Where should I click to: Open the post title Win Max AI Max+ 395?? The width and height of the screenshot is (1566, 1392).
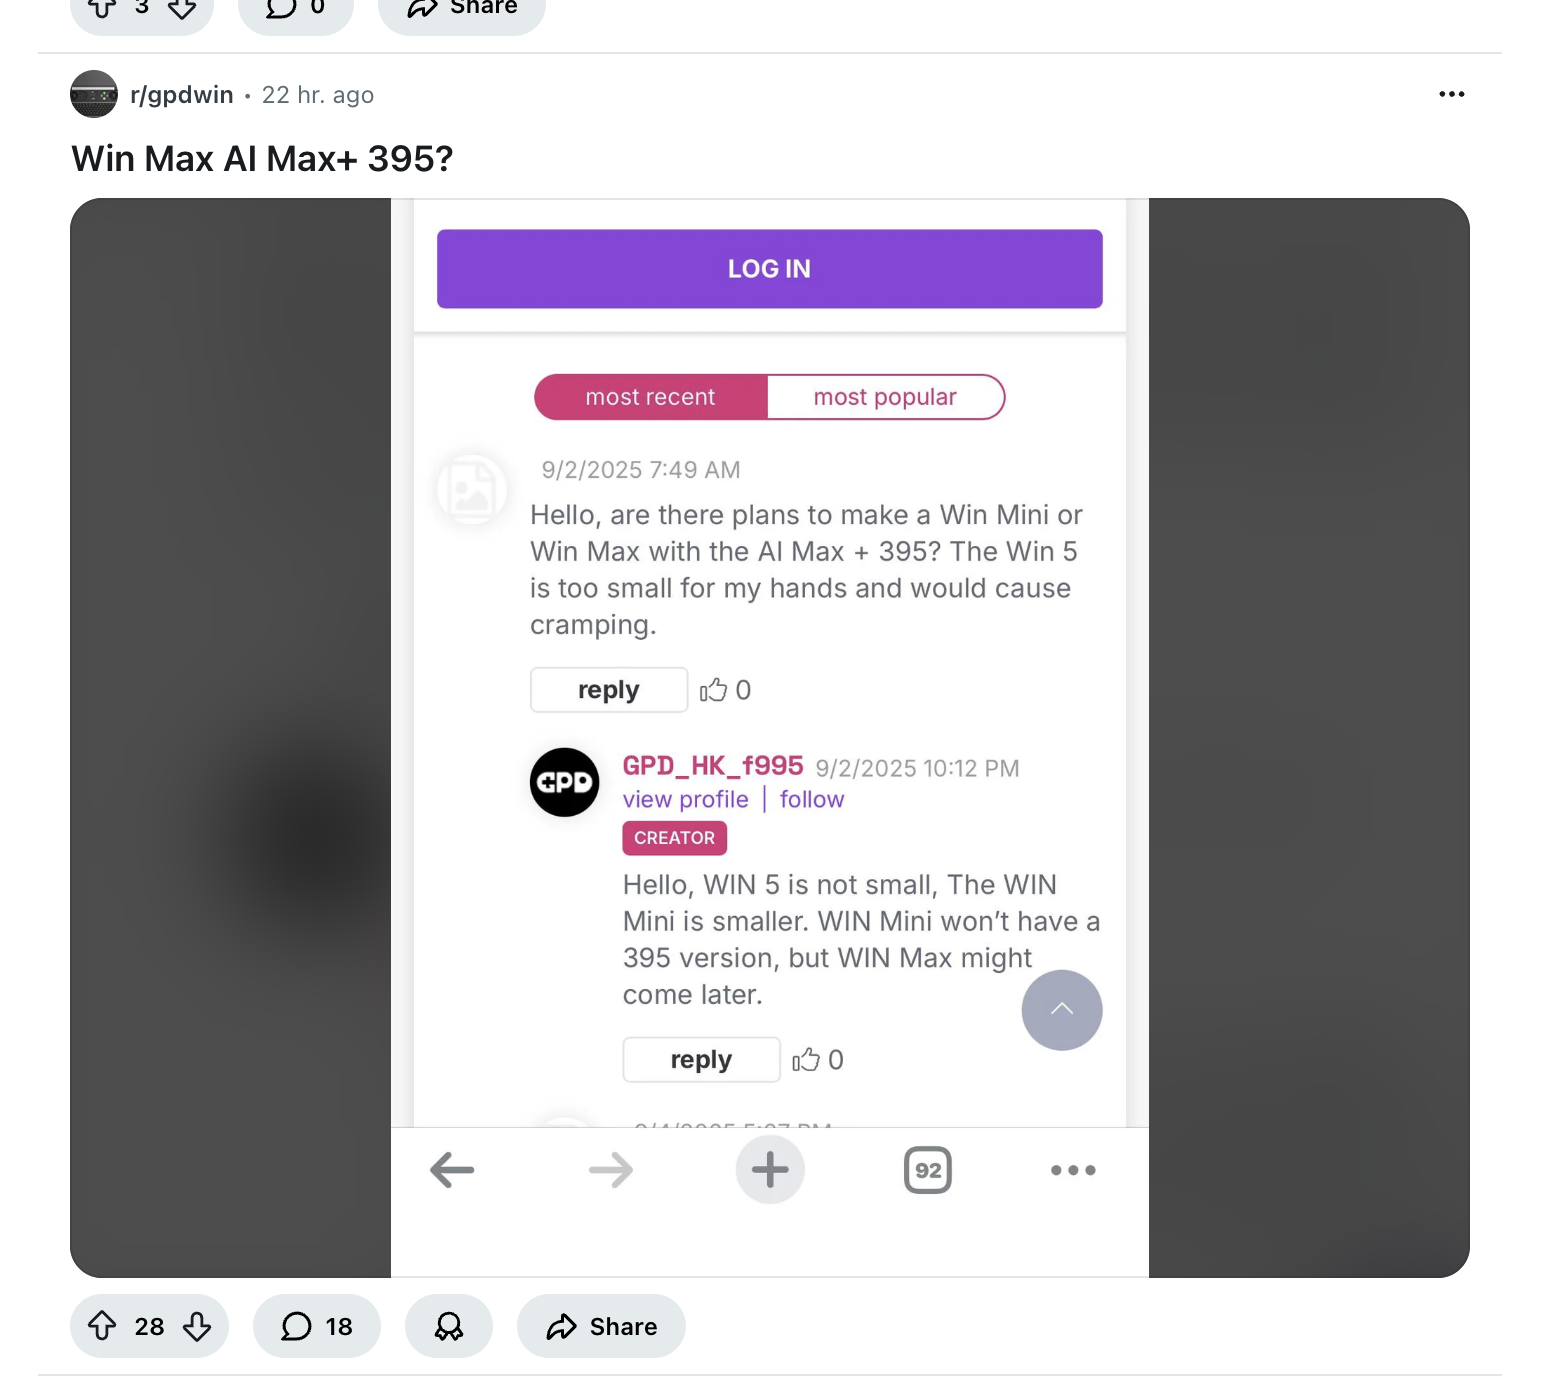(262, 158)
